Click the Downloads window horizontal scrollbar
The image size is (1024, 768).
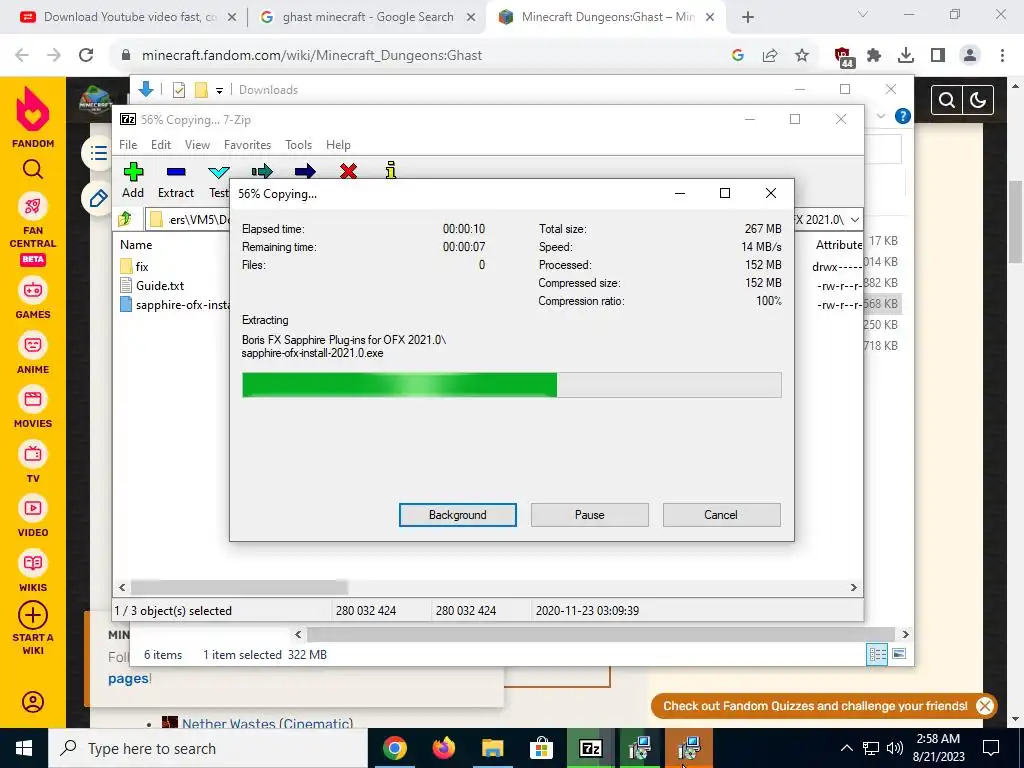click(601, 634)
